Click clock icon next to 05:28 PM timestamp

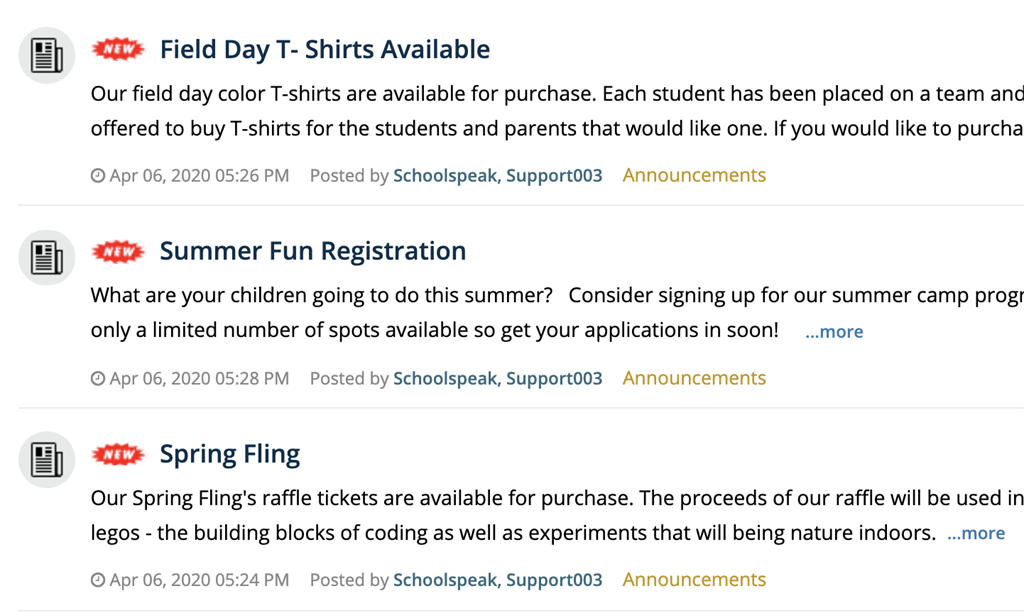click(98, 379)
